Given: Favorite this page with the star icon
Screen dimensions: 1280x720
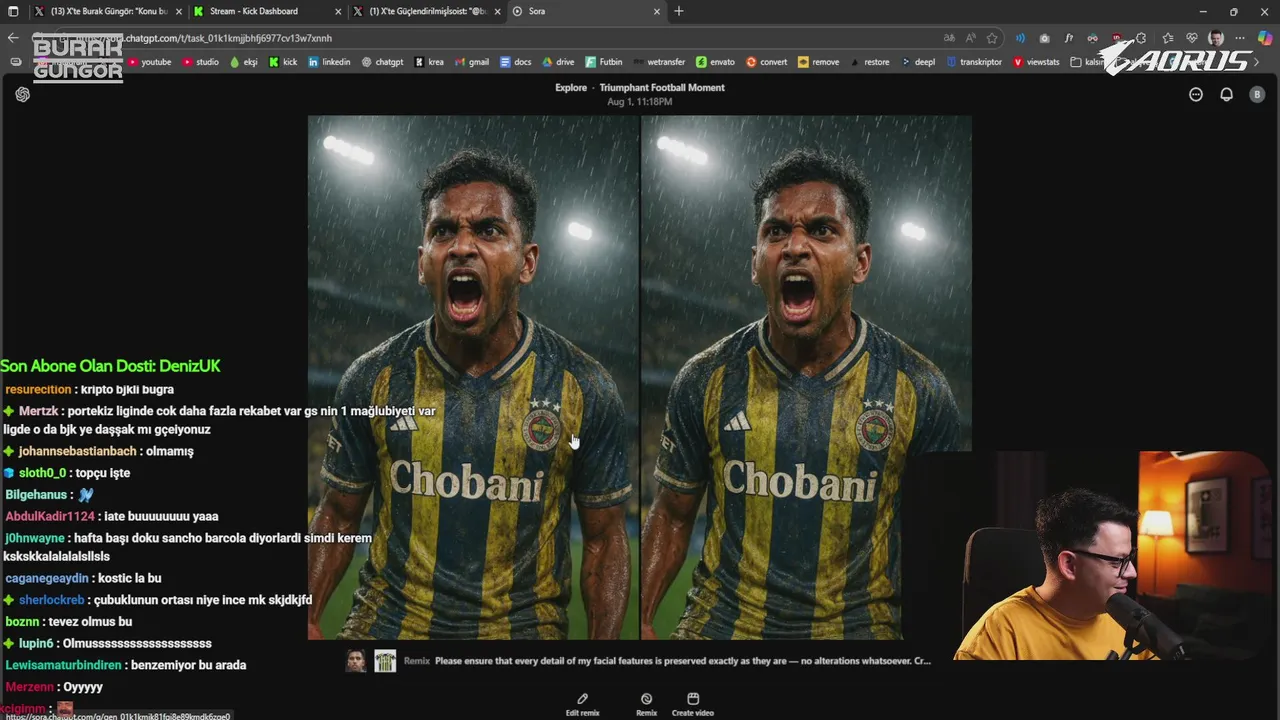Looking at the screenshot, I should [x=992, y=38].
